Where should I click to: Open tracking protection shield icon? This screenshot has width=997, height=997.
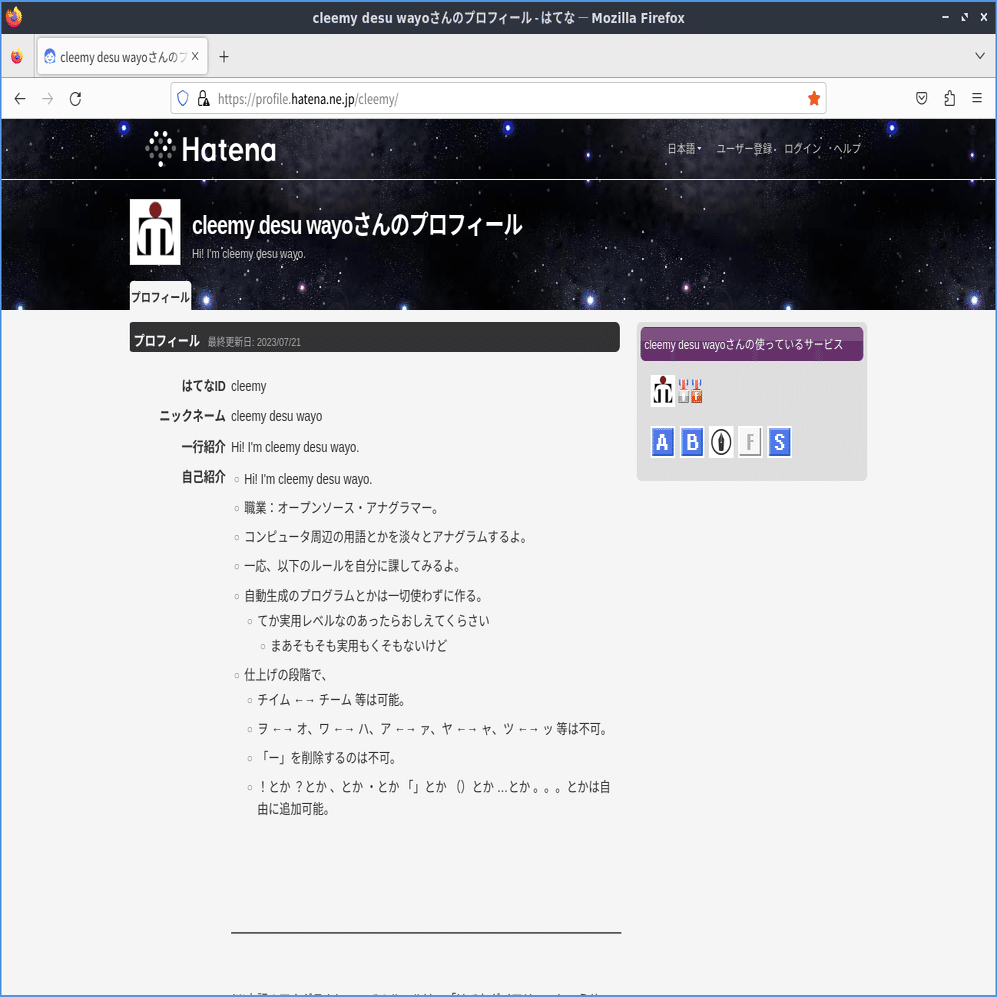pos(182,98)
